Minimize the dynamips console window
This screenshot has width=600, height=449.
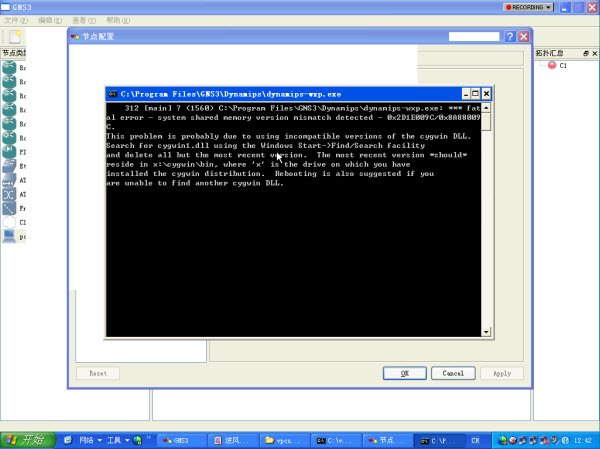(x=466, y=94)
